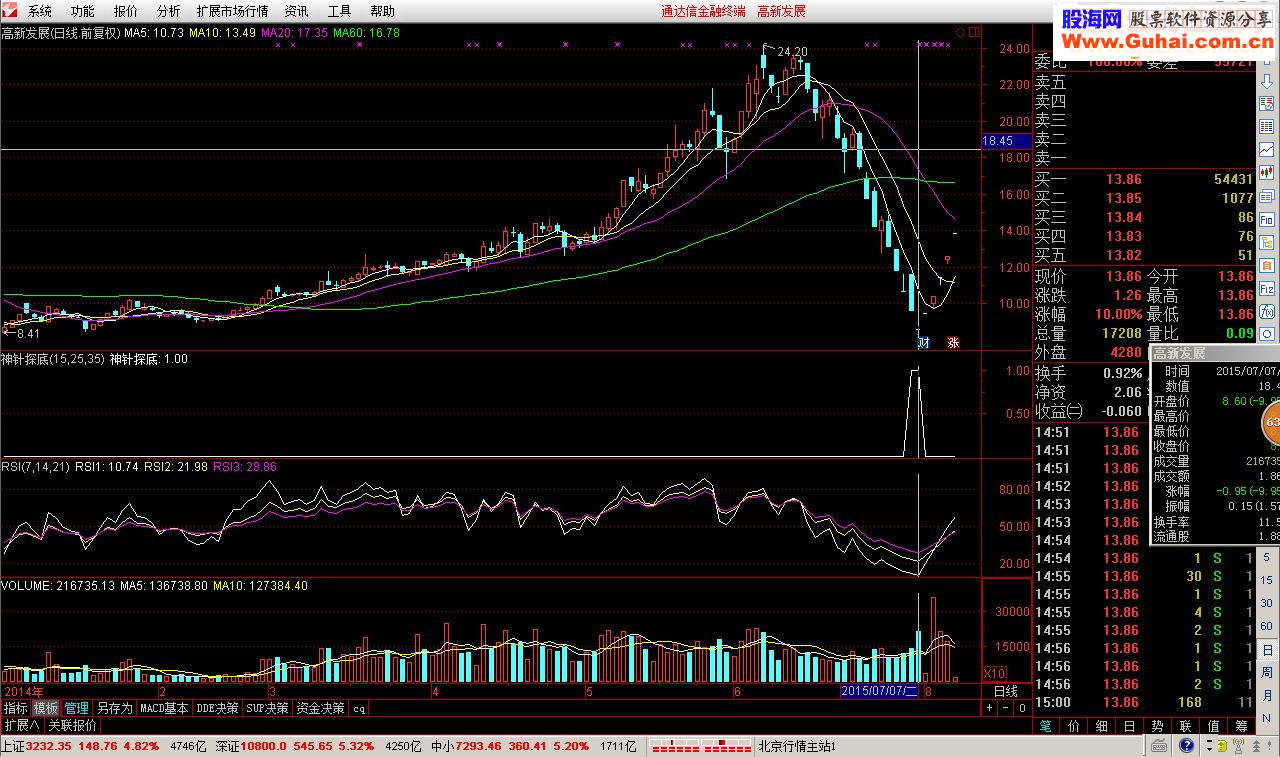
Task: Click the 2015/07/07 date marker on timeline
Action: click(880, 691)
